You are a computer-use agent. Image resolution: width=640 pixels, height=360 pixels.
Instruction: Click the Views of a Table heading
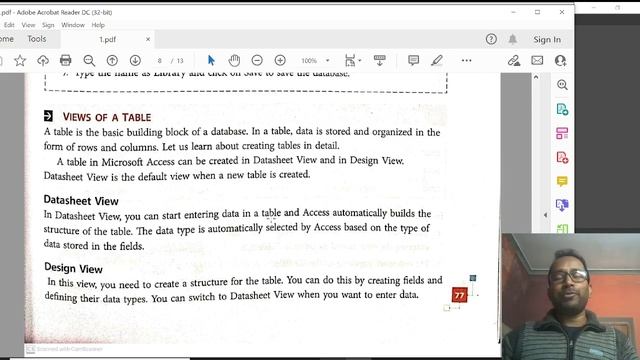(107, 117)
